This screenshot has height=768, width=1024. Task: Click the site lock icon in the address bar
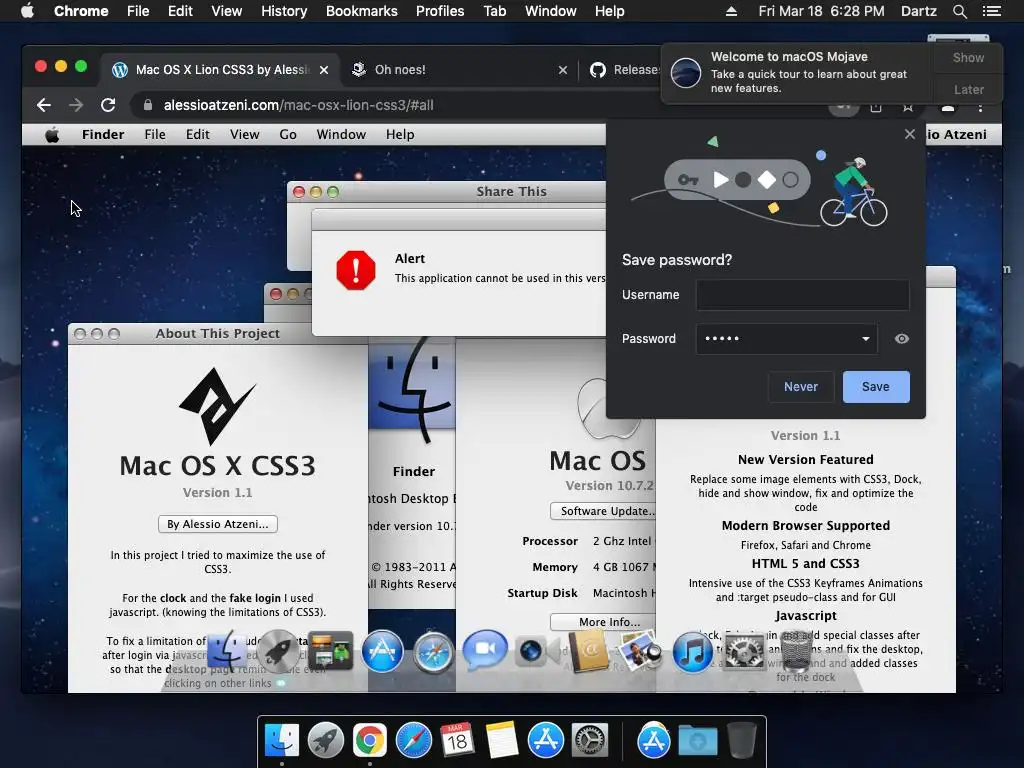(148, 105)
